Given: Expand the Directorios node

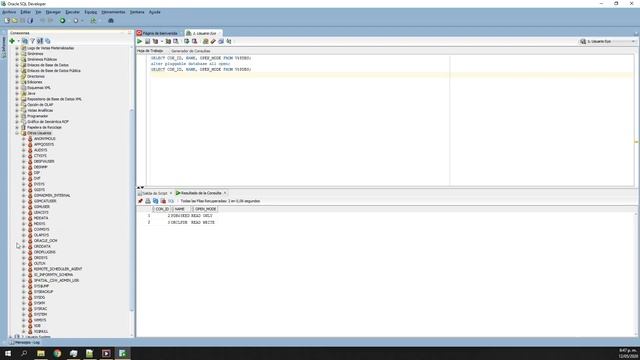Looking at the screenshot, I should [x=17, y=76].
